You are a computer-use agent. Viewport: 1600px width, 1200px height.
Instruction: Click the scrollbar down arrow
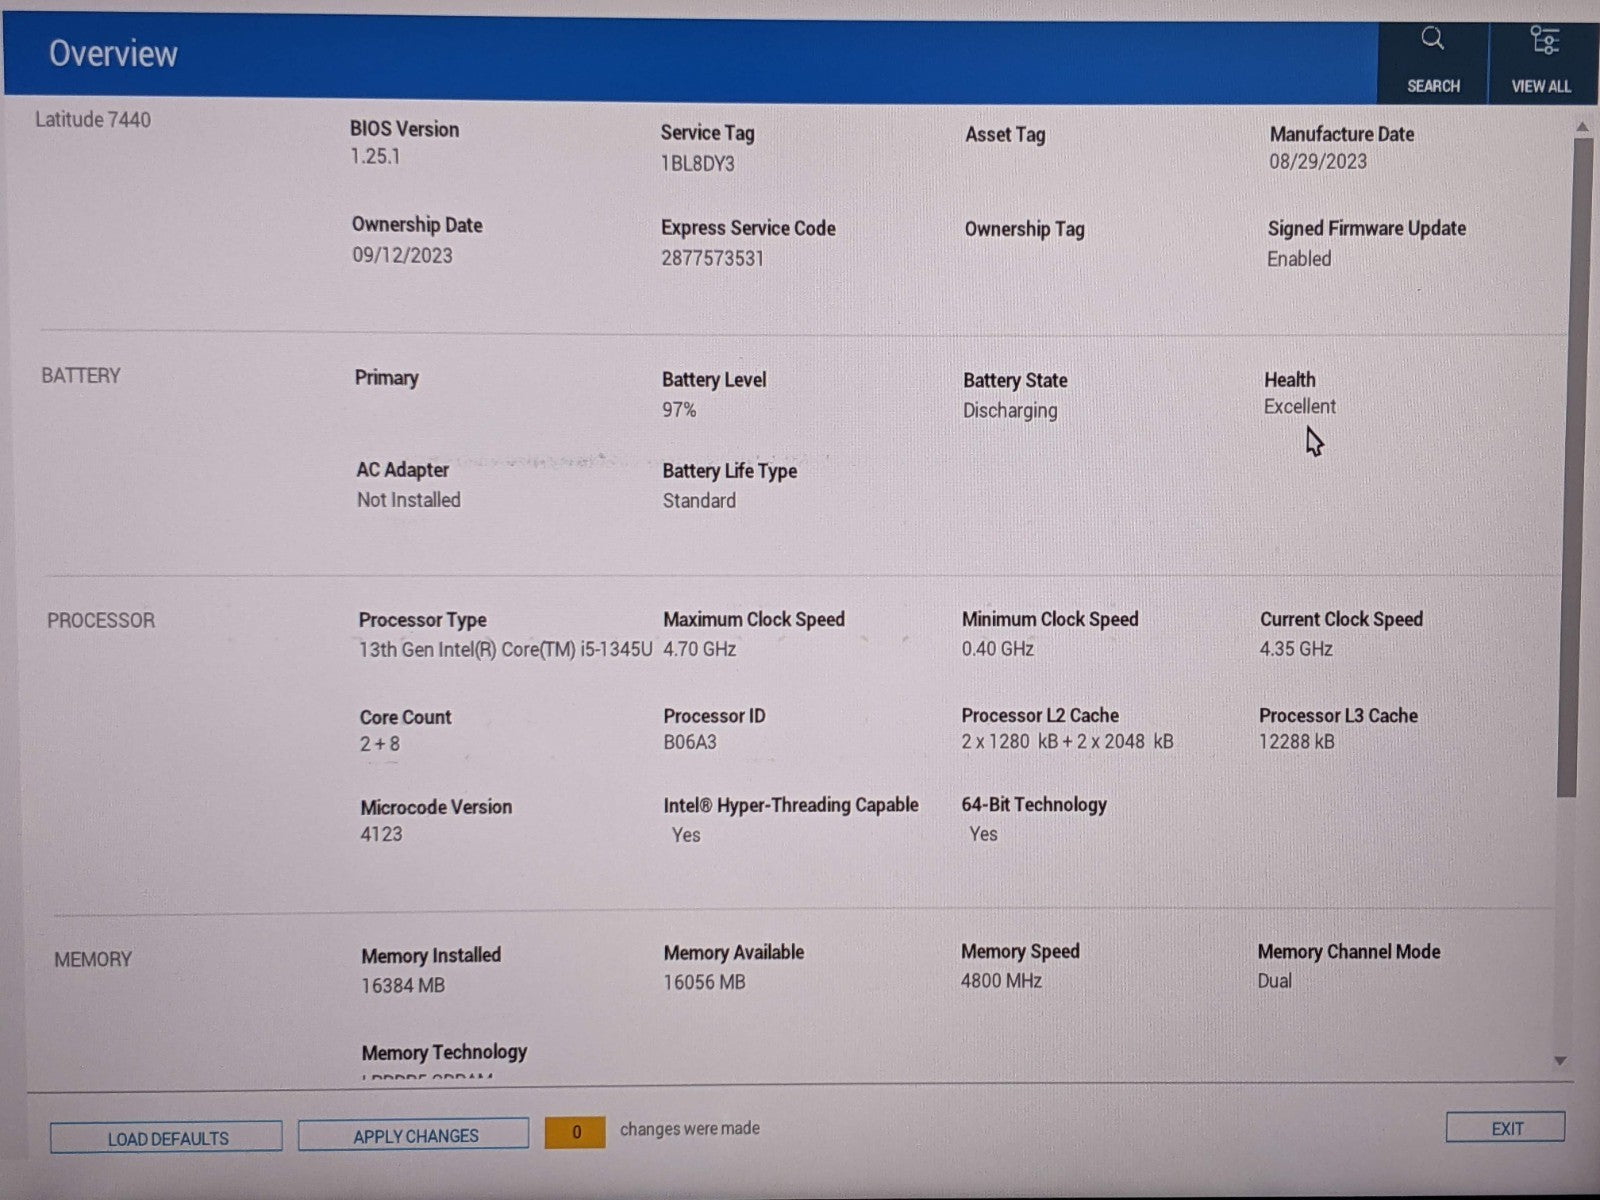tap(1560, 1061)
